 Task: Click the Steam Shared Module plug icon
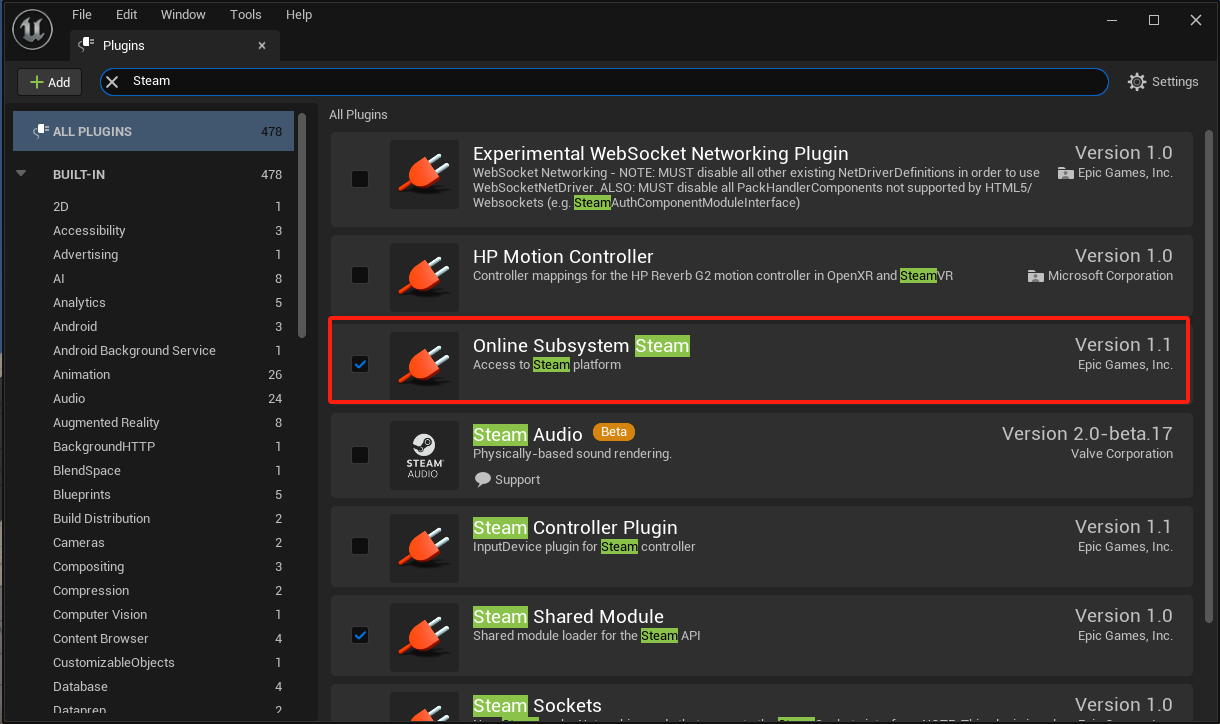[424, 636]
